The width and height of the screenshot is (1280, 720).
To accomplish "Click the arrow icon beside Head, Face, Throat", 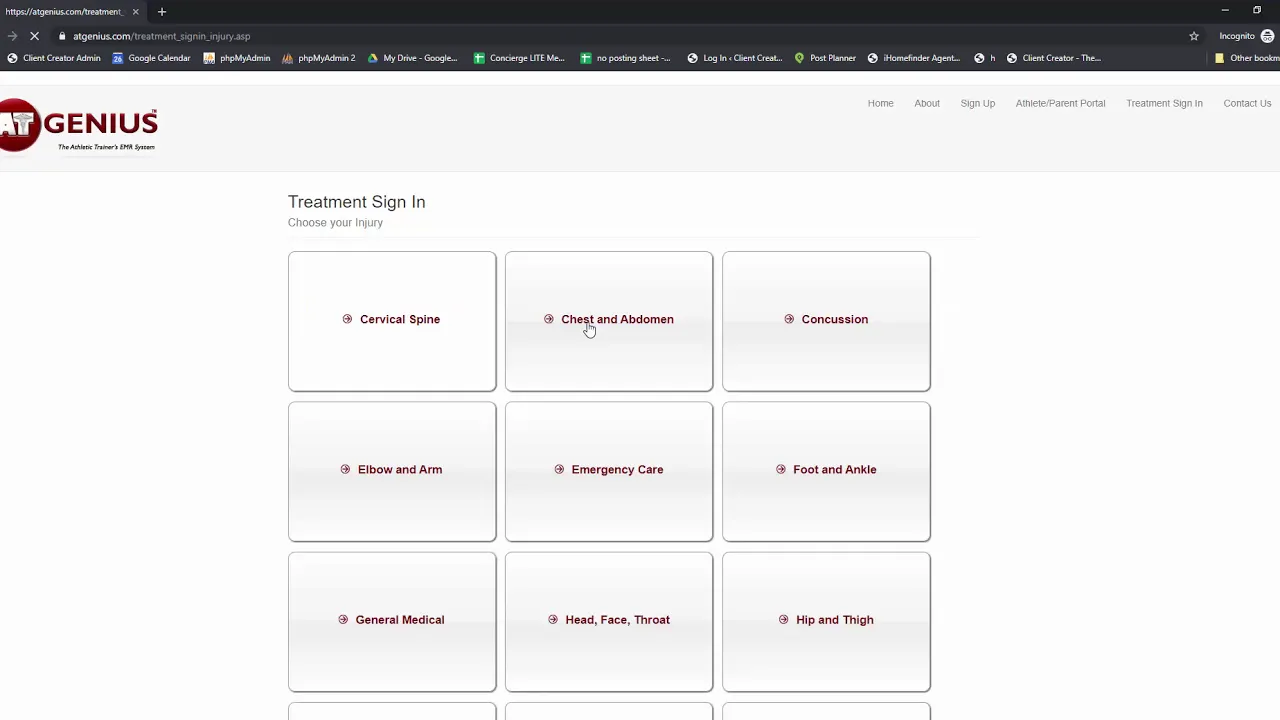I will point(553,620).
